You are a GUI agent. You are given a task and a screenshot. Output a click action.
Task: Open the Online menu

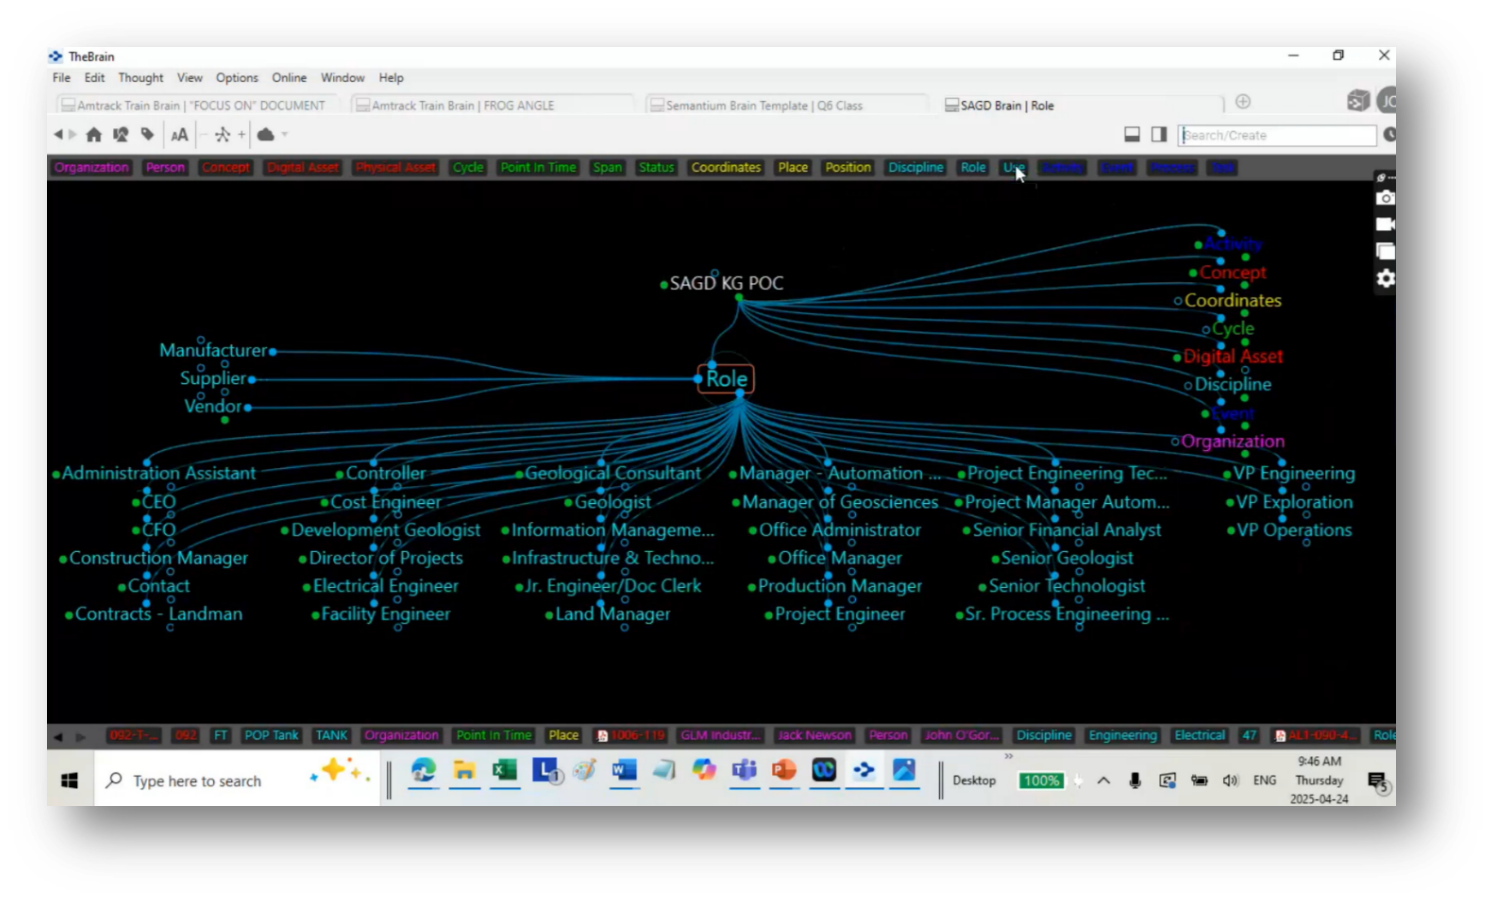(x=289, y=78)
